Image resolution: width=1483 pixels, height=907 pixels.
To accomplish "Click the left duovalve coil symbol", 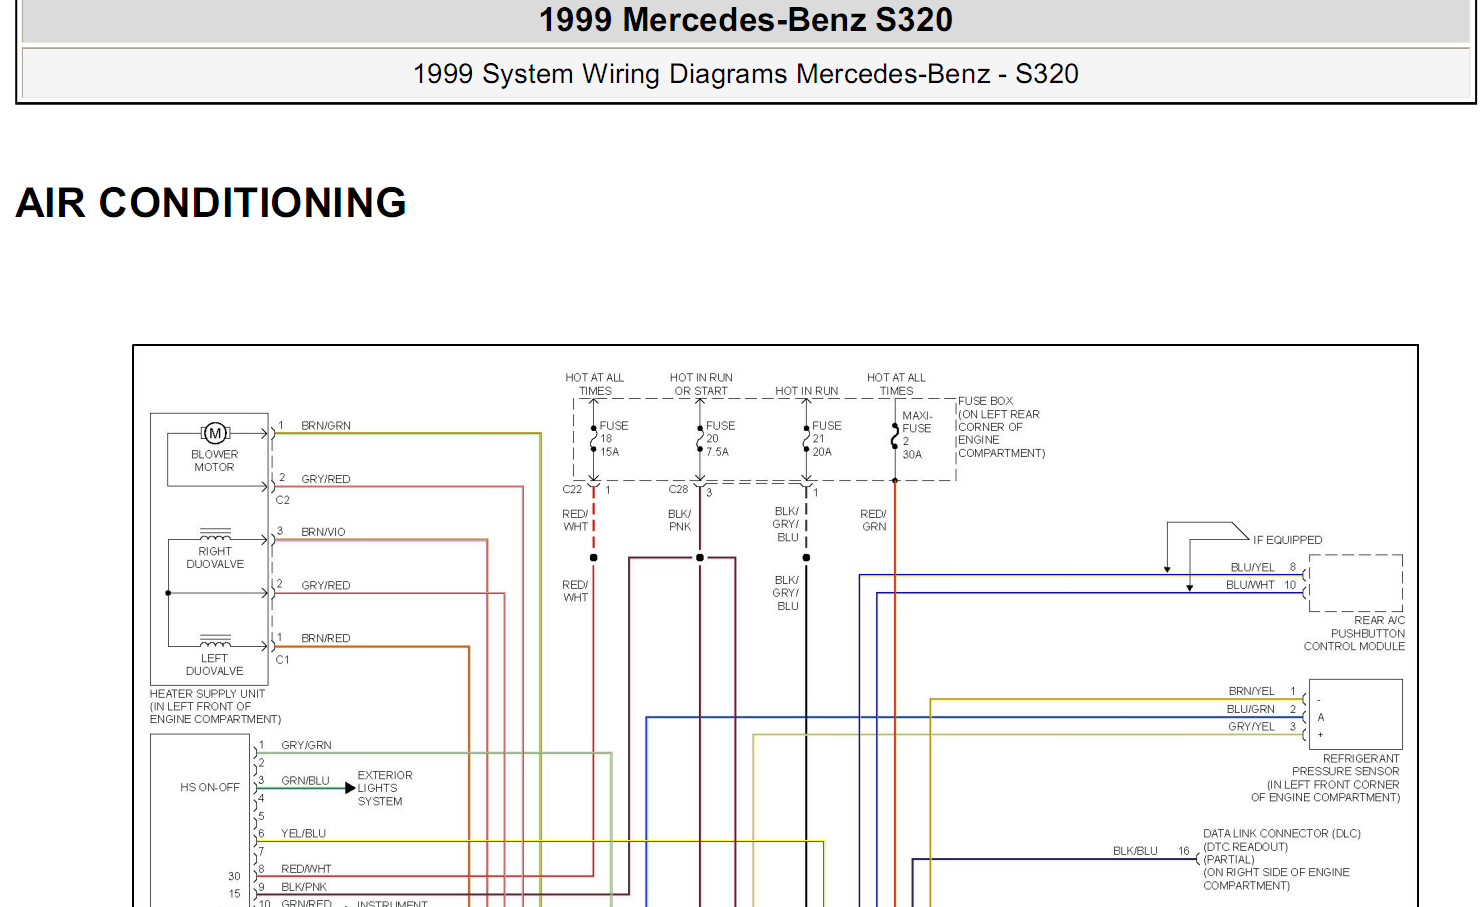I will [215, 640].
